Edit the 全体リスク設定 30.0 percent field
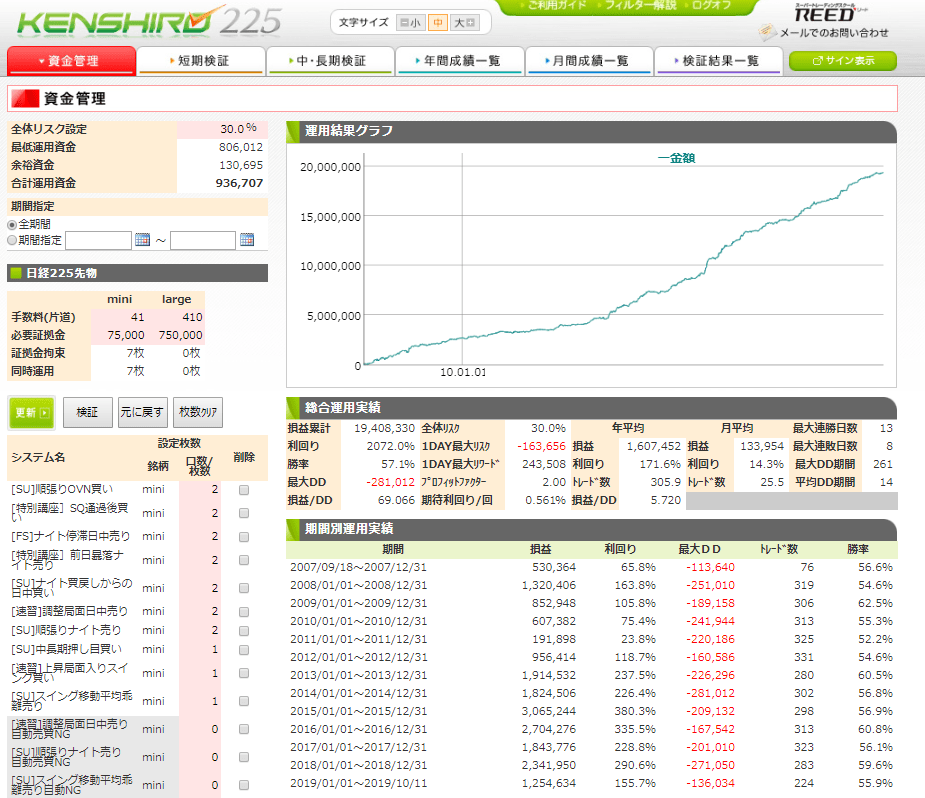The height and width of the screenshot is (798, 925). pos(222,129)
